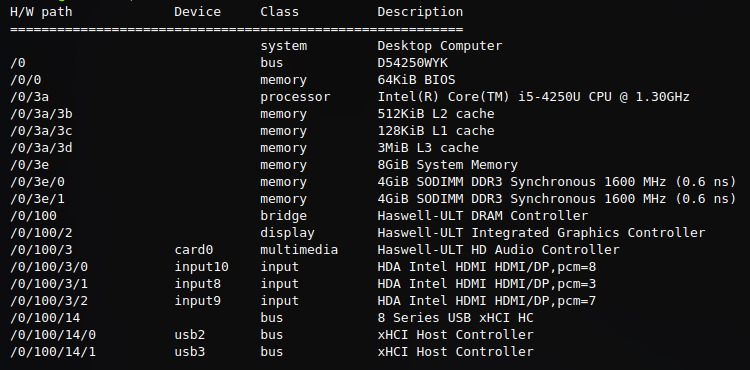Click the 'input8' device name
This screenshot has height=370, width=750.
(x=198, y=284)
